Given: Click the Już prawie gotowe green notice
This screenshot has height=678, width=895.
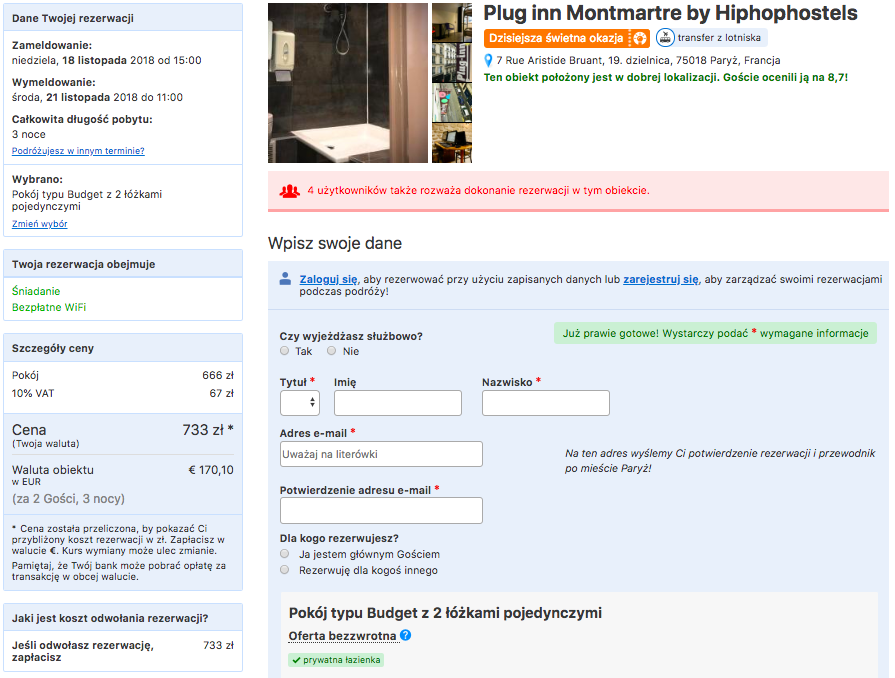Looking at the screenshot, I should [x=715, y=333].
